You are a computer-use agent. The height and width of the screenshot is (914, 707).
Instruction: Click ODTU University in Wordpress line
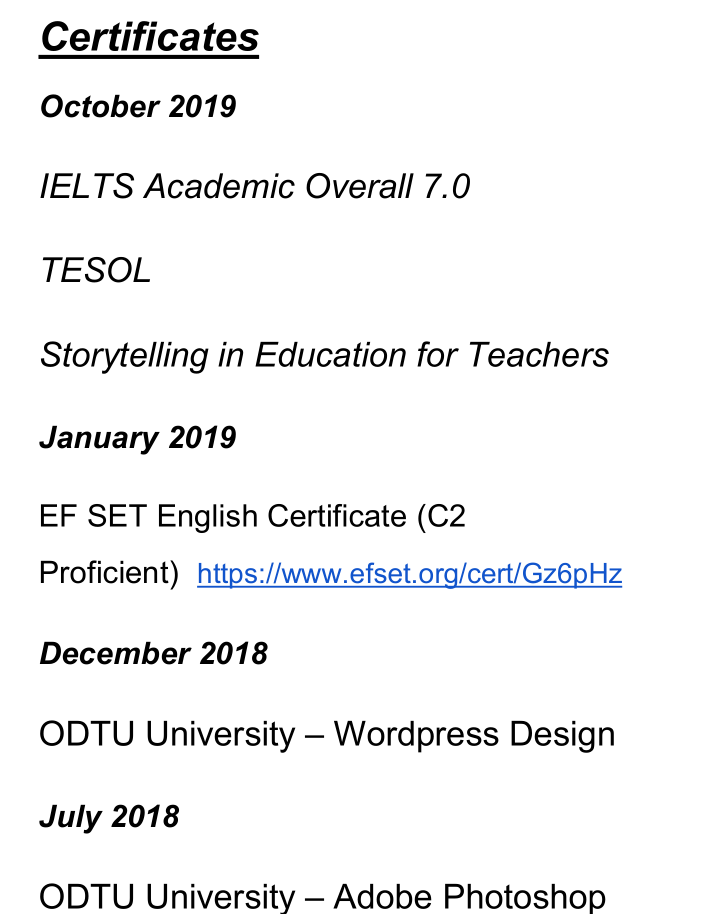click(167, 734)
